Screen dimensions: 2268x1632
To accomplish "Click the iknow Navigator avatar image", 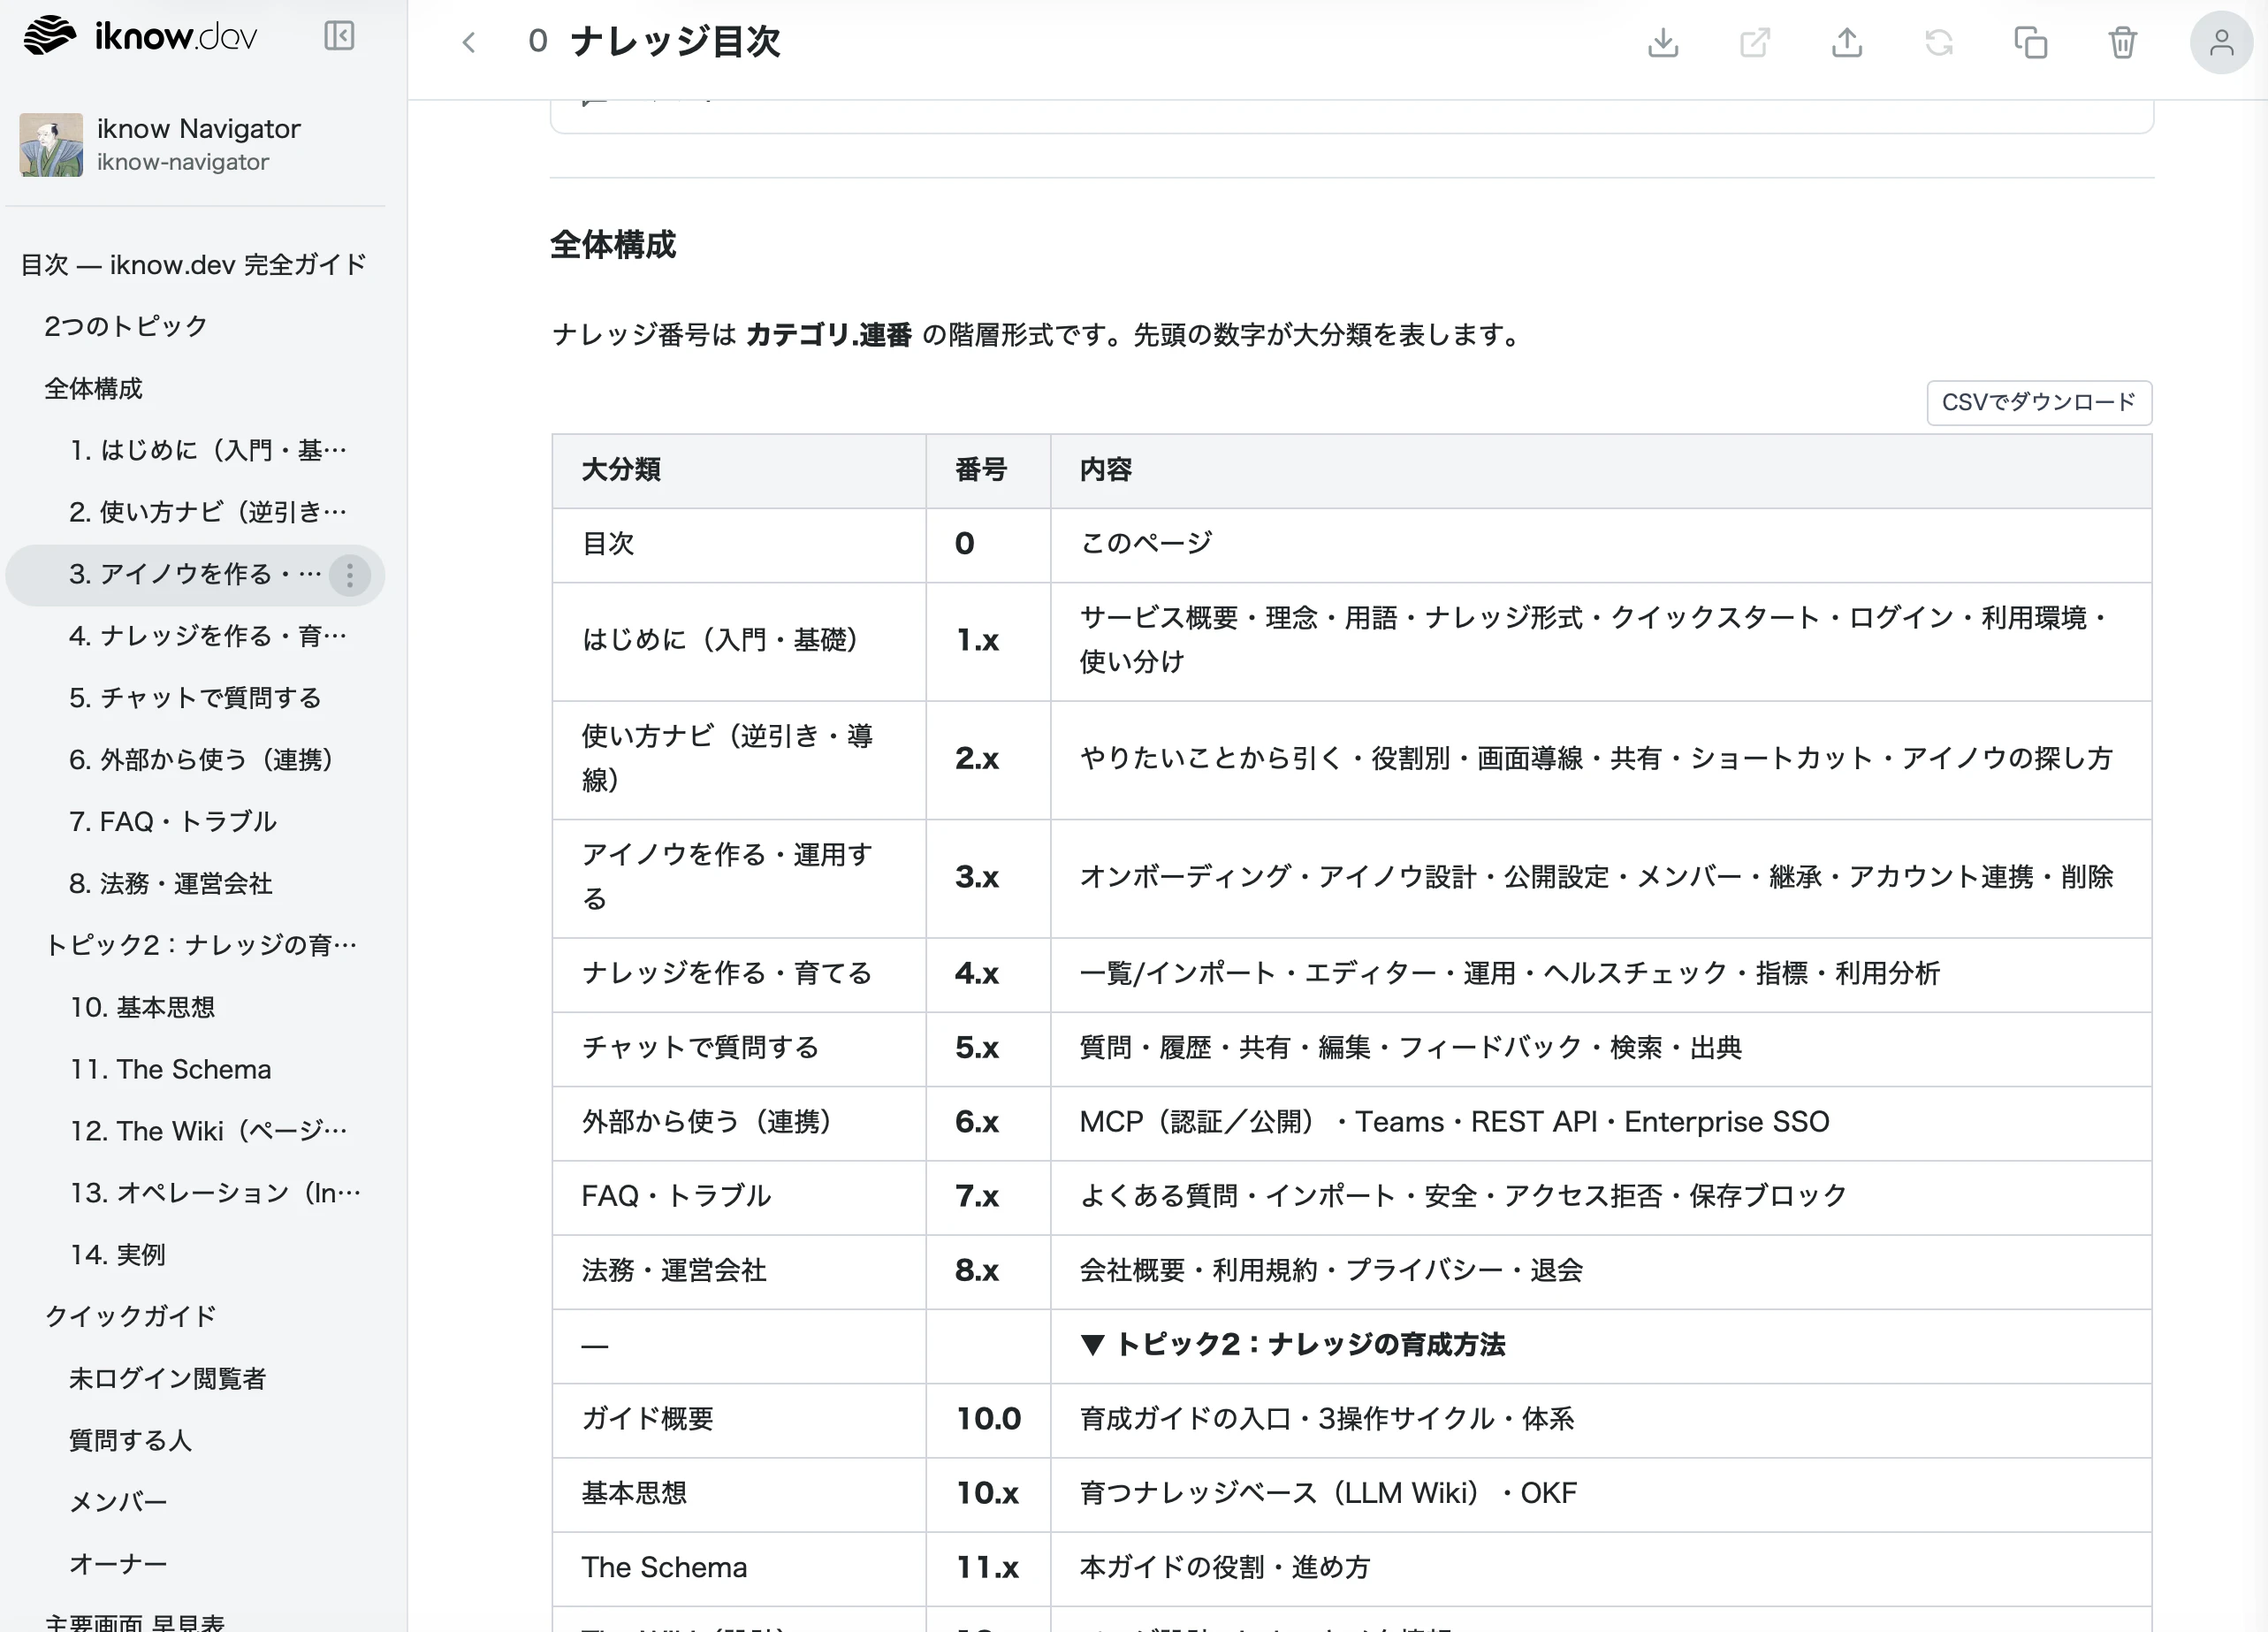I will 51,145.
